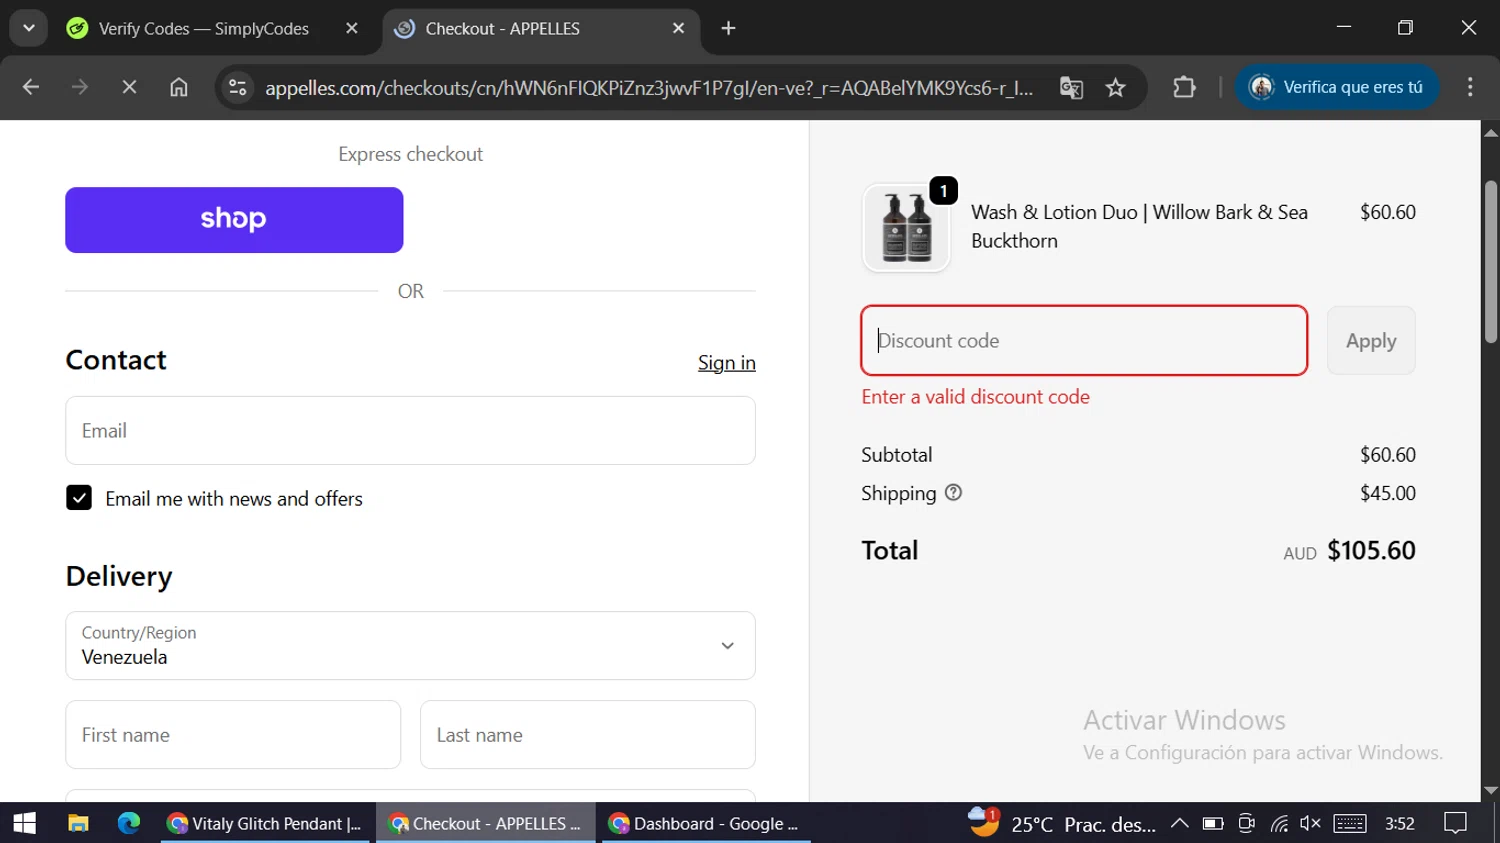Image resolution: width=1500 pixels, height=843 pixels.
Task: Open the extensions puzzle icon
Action: [1184, 88]
